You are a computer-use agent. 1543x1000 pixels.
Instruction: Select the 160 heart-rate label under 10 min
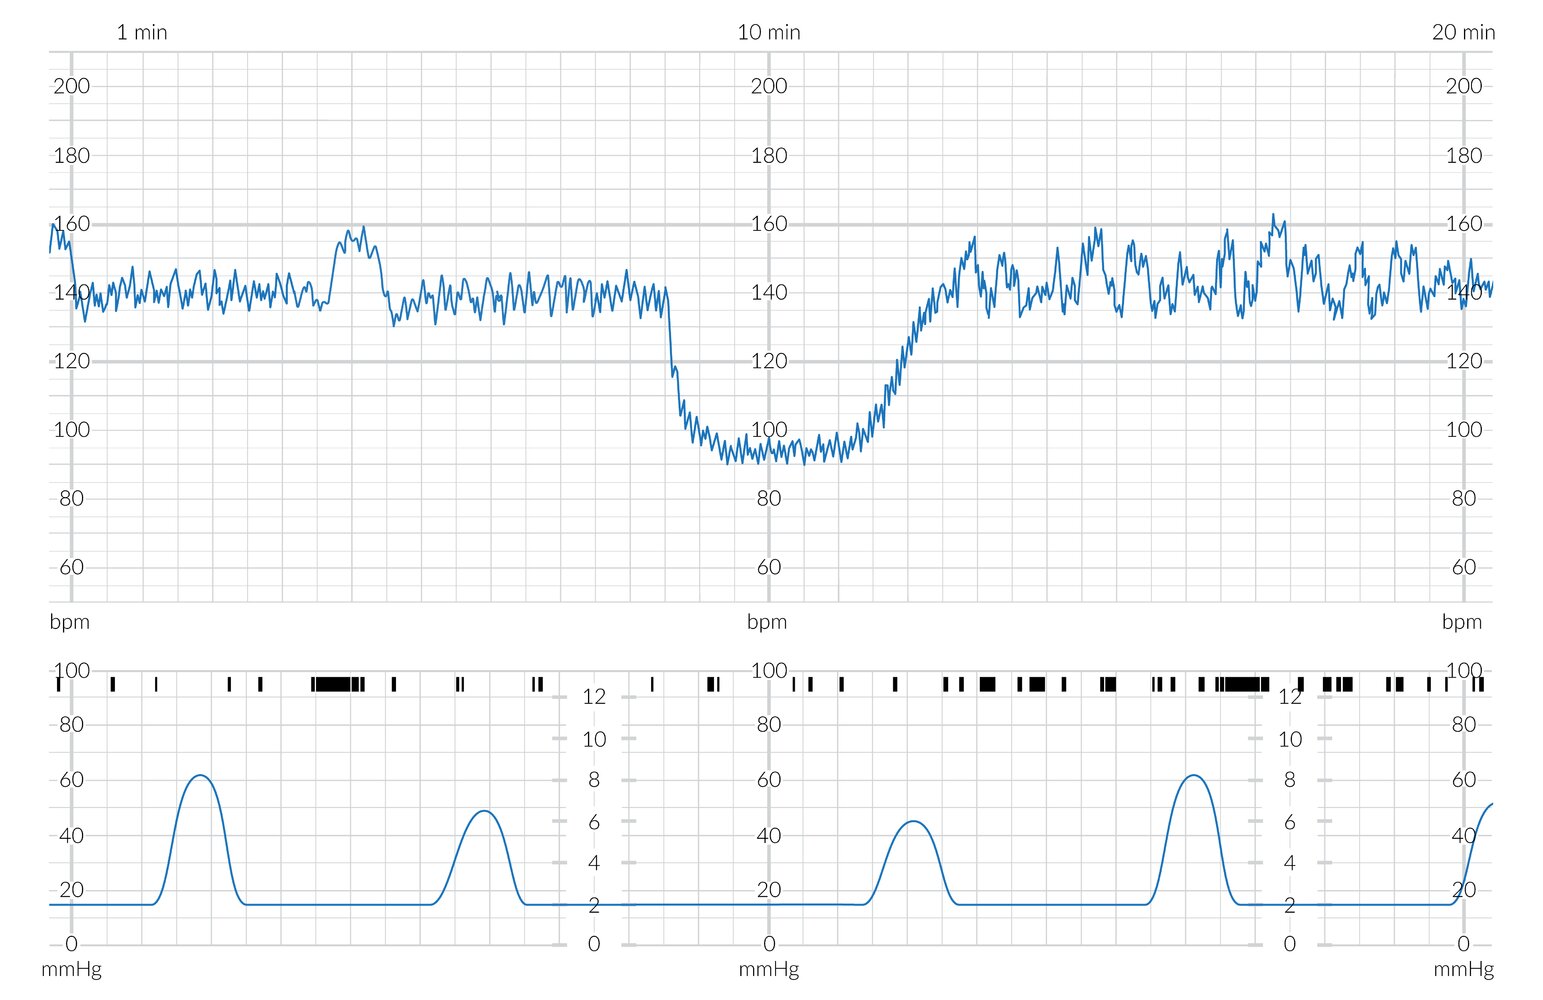pyautogui.click(x=769, y=224)
